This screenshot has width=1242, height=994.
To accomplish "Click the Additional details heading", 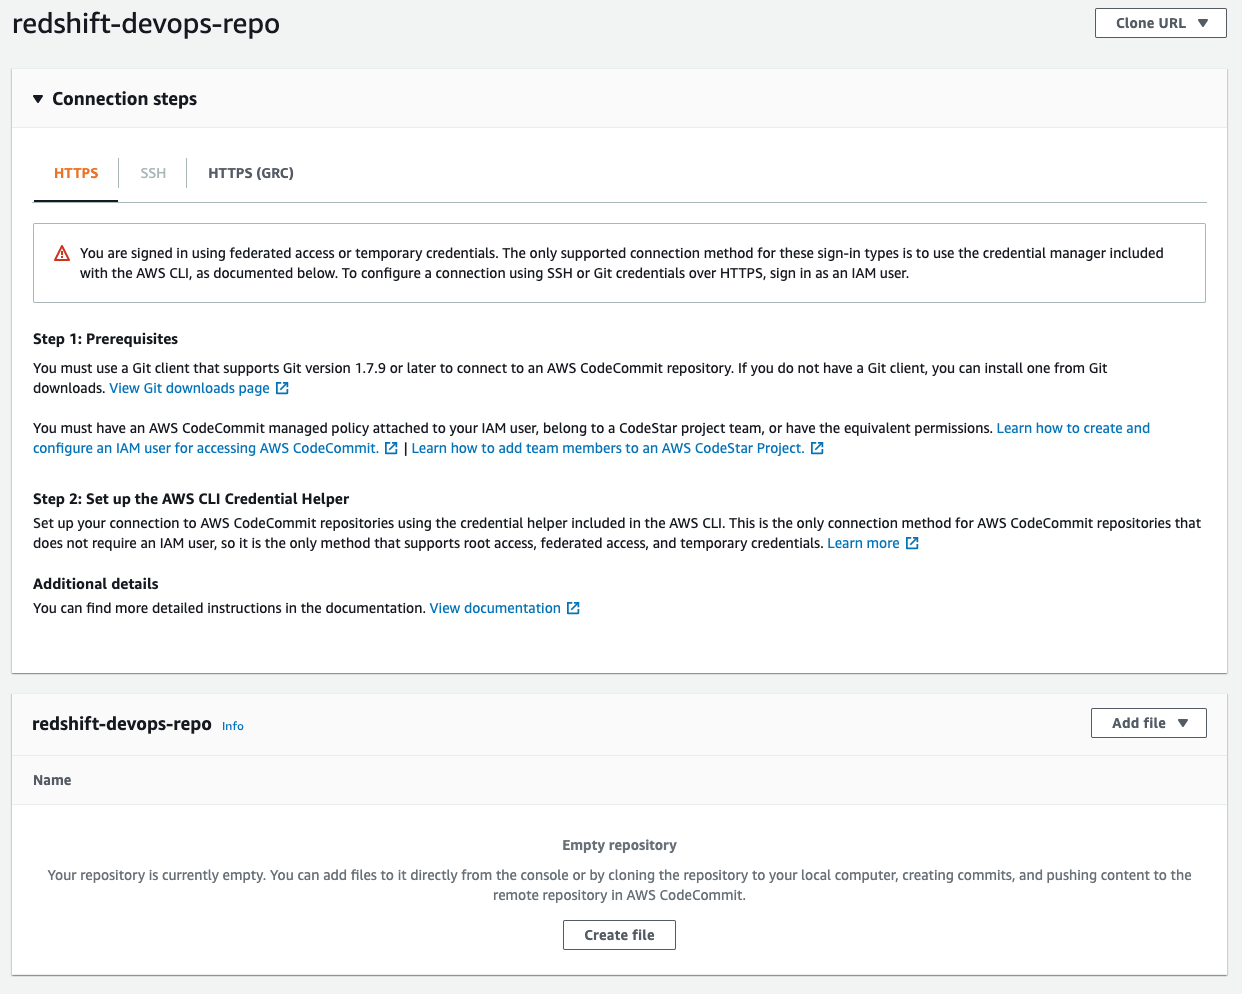I will click(96, 584).
